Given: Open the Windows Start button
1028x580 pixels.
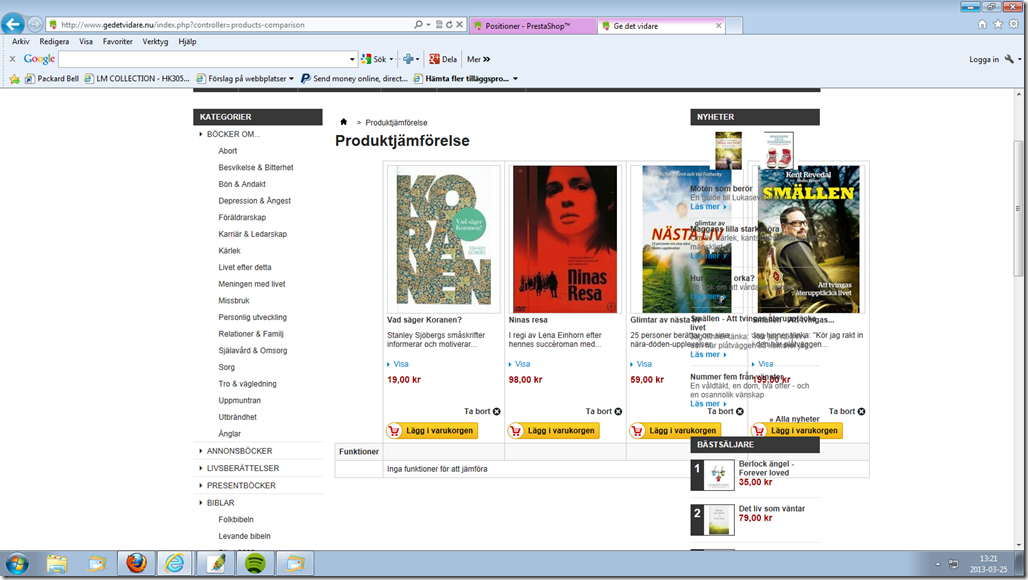Looking at the screenshot, I should pyautogui.click(x=17, y=564).
